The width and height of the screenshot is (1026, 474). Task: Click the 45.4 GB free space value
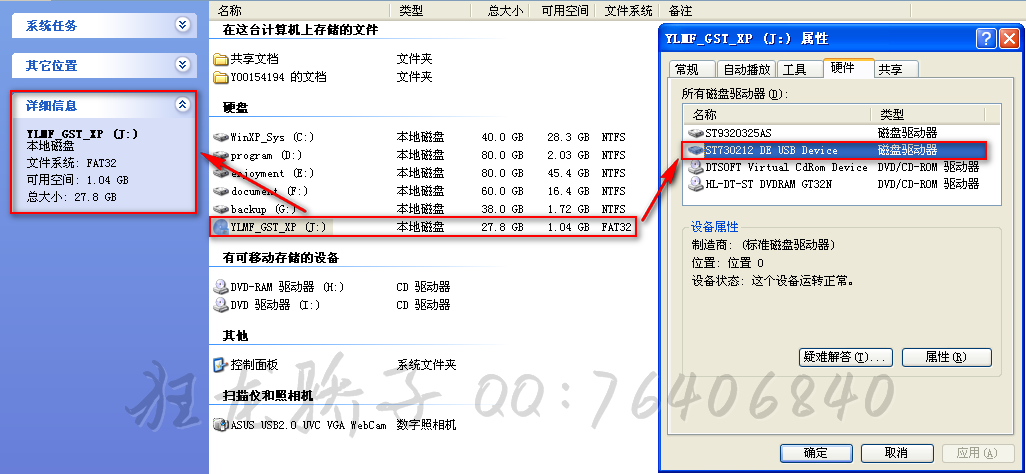569,173
